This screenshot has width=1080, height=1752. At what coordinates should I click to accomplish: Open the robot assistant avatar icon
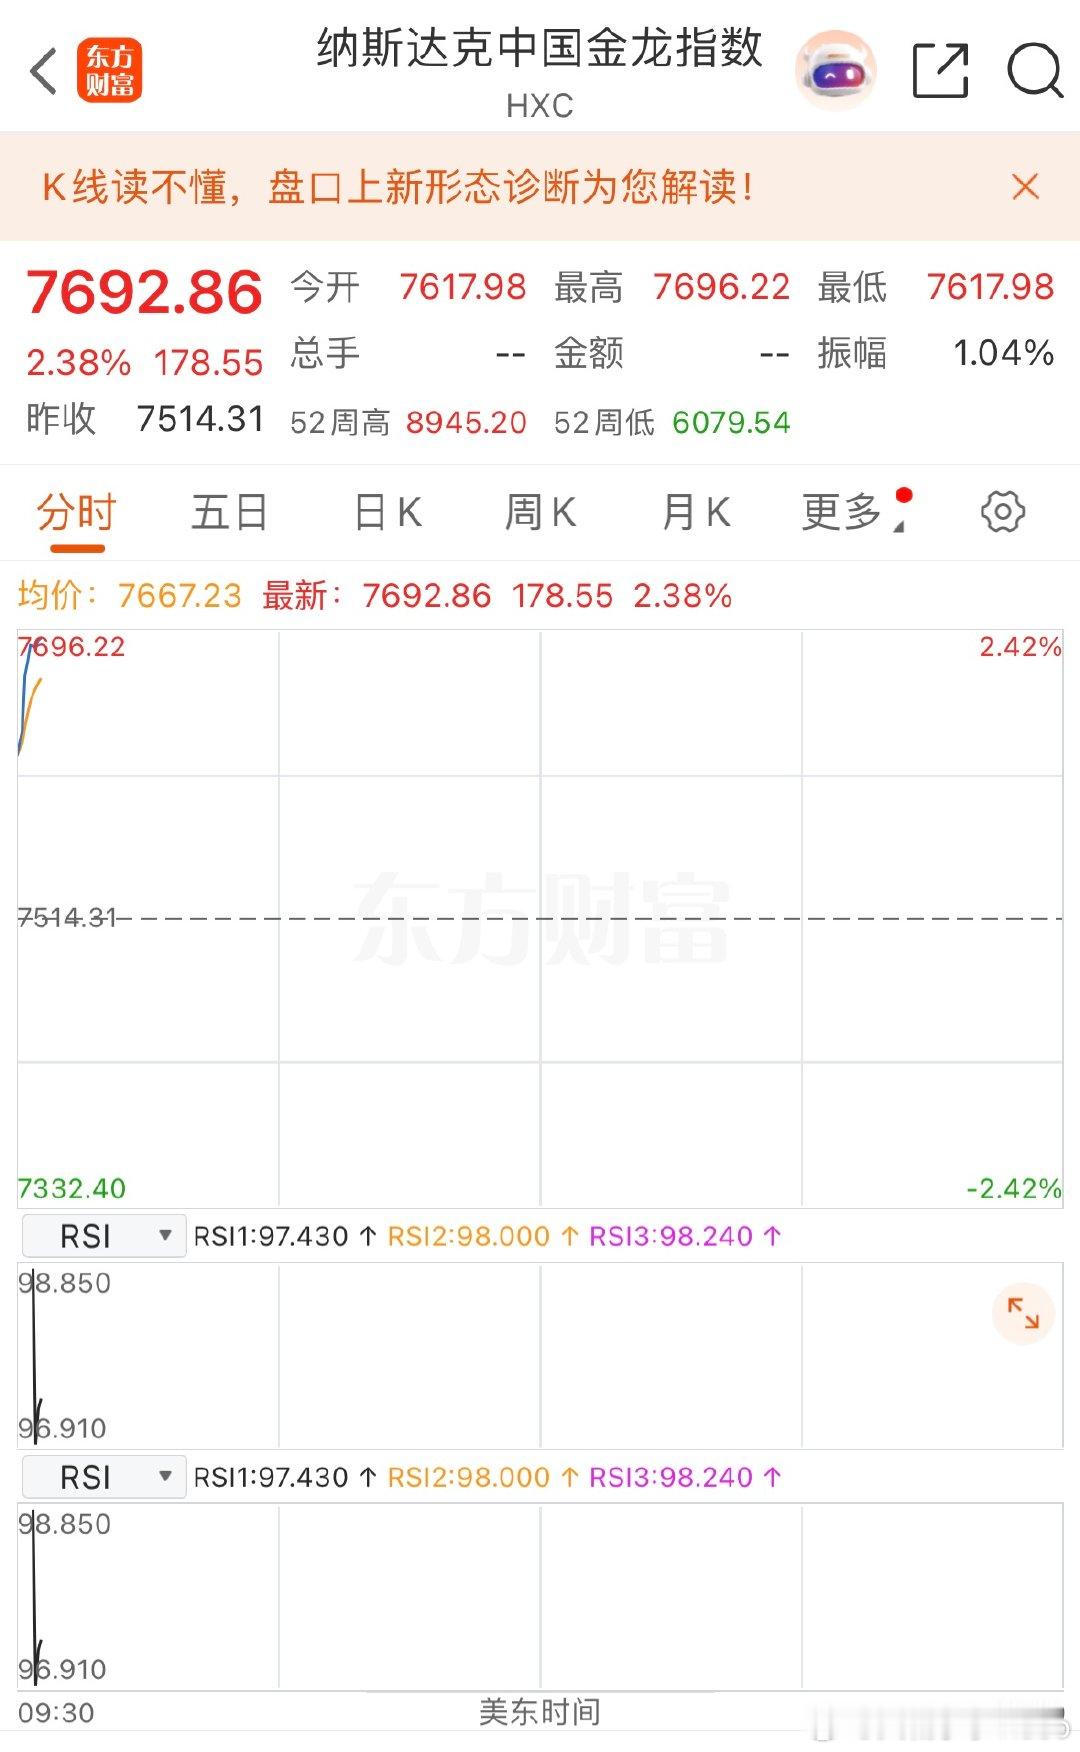coord(836,70)
